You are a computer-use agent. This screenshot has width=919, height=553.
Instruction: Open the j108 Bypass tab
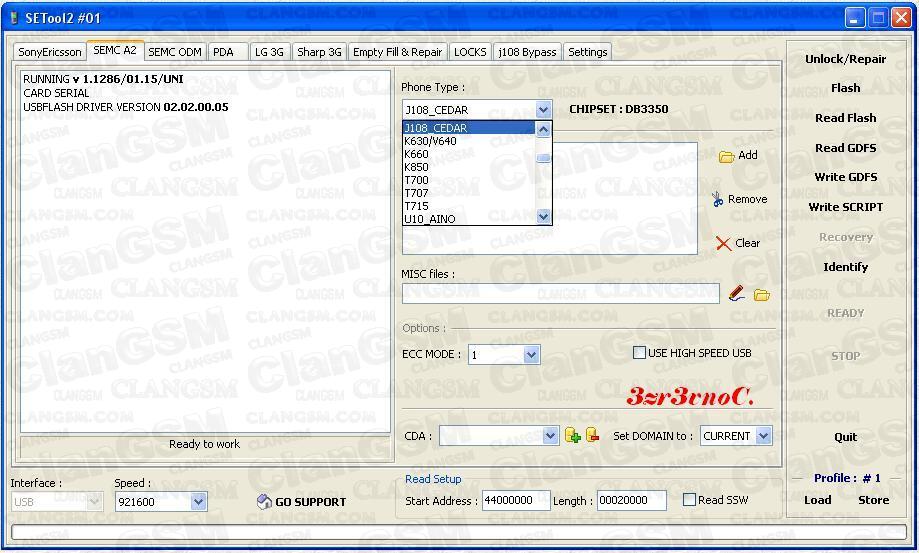coord(527,52)
